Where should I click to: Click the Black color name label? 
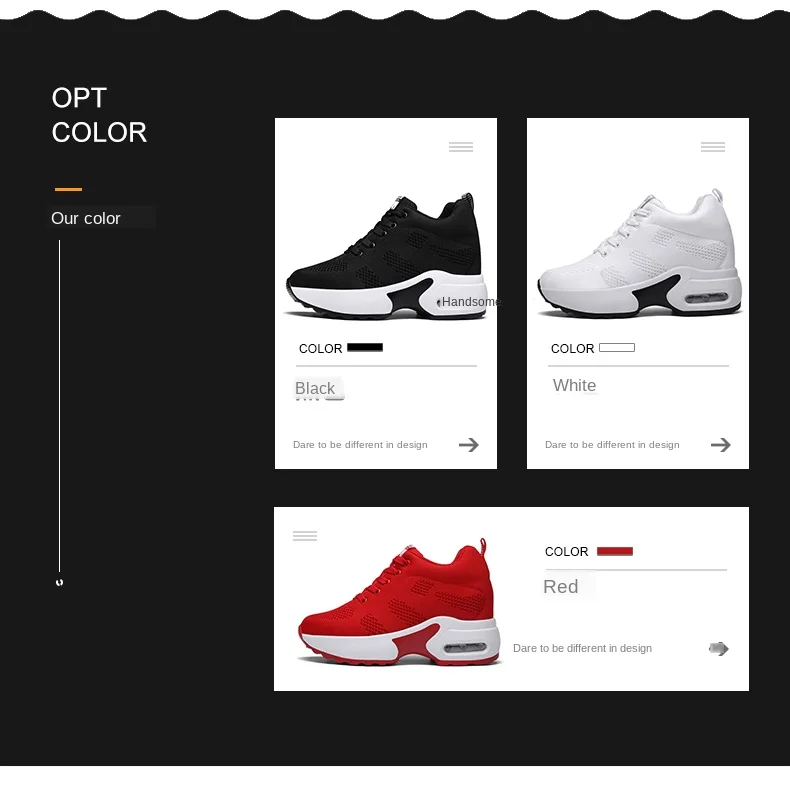315,388
